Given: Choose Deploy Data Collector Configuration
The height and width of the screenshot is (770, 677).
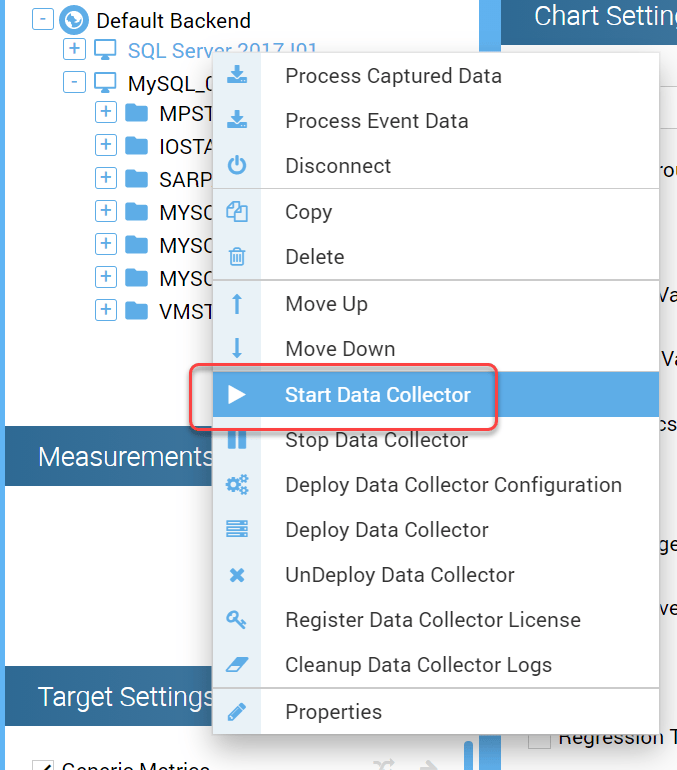Looking at the screenshot, I should (x=453, y=485).
